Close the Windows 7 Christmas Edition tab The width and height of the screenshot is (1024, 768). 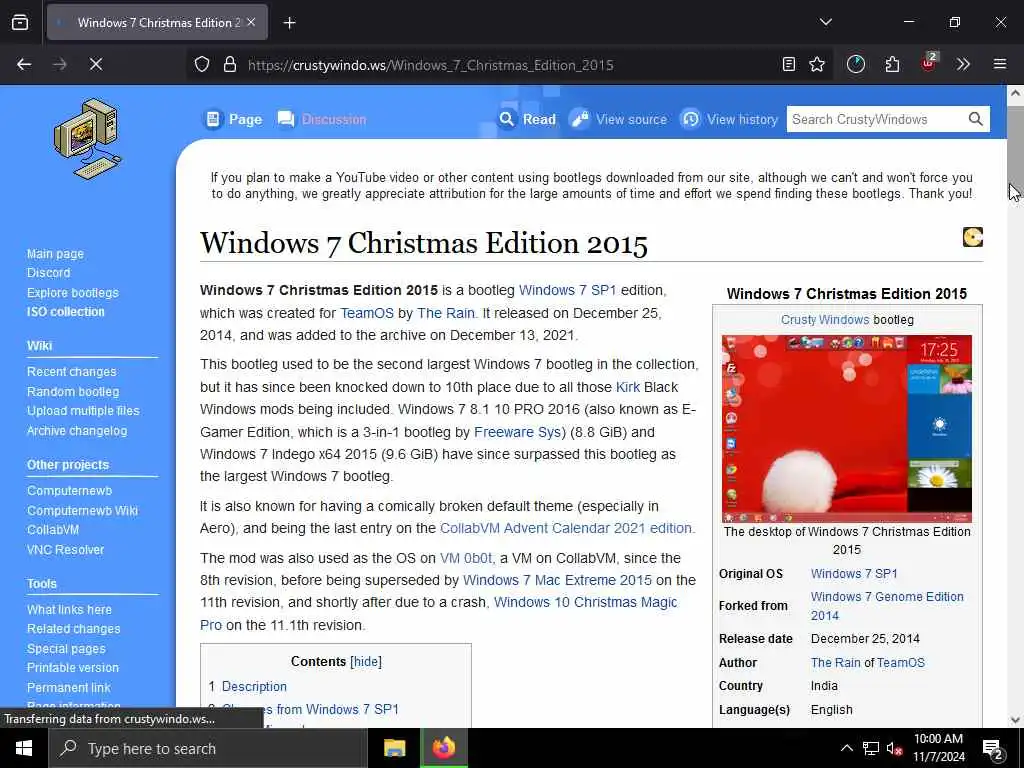coord(251,22)
